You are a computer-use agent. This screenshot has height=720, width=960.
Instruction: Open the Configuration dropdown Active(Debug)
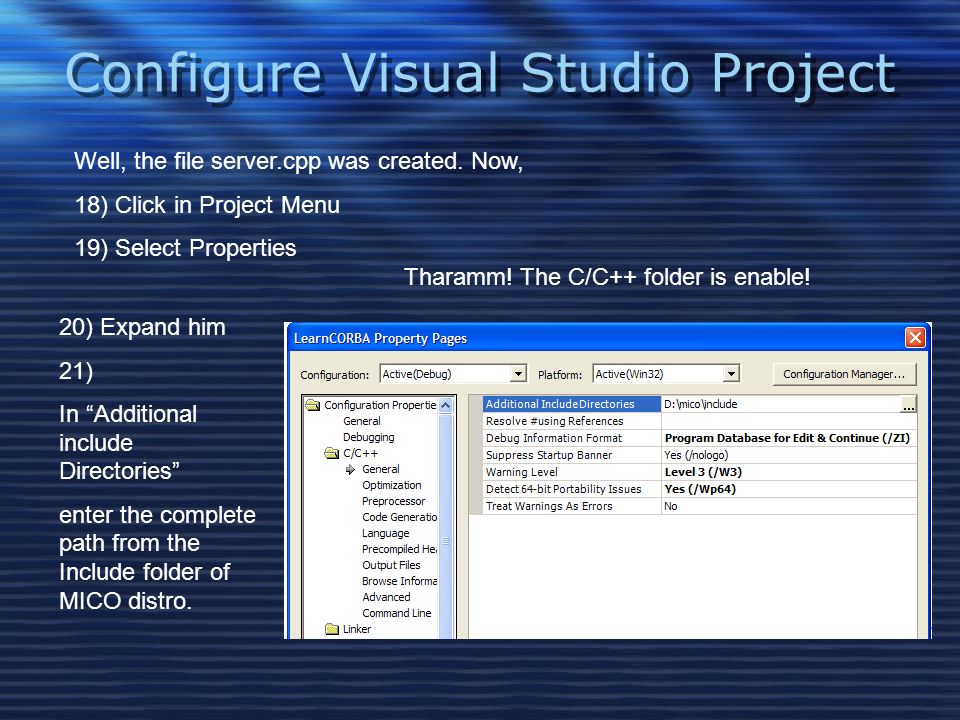click(518, 373)
